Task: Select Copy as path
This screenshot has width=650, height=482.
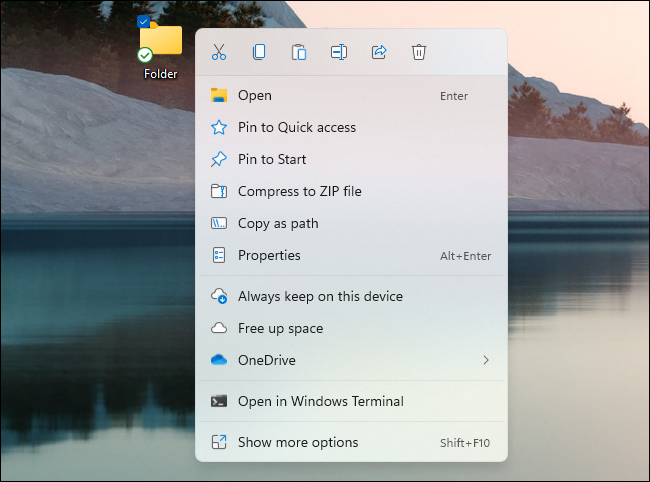Action: [278, 224]
